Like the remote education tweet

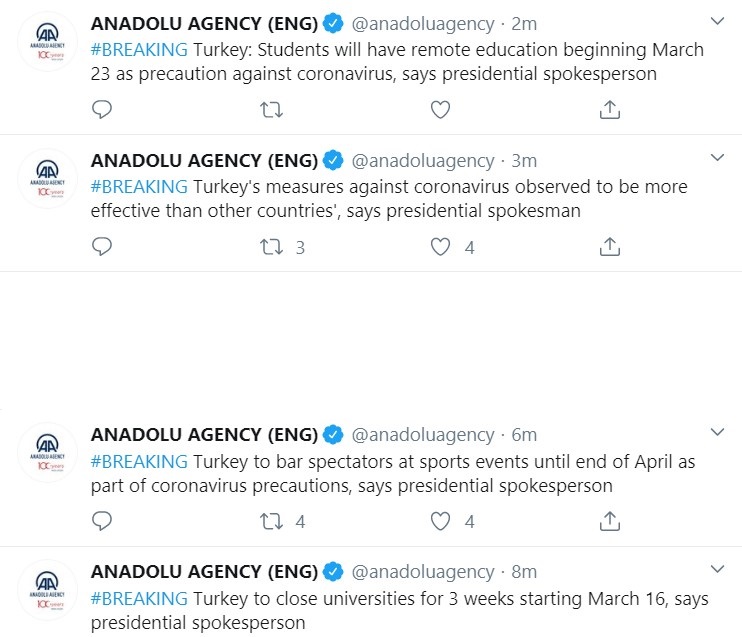pyautogui.click(x=440, y=110)
